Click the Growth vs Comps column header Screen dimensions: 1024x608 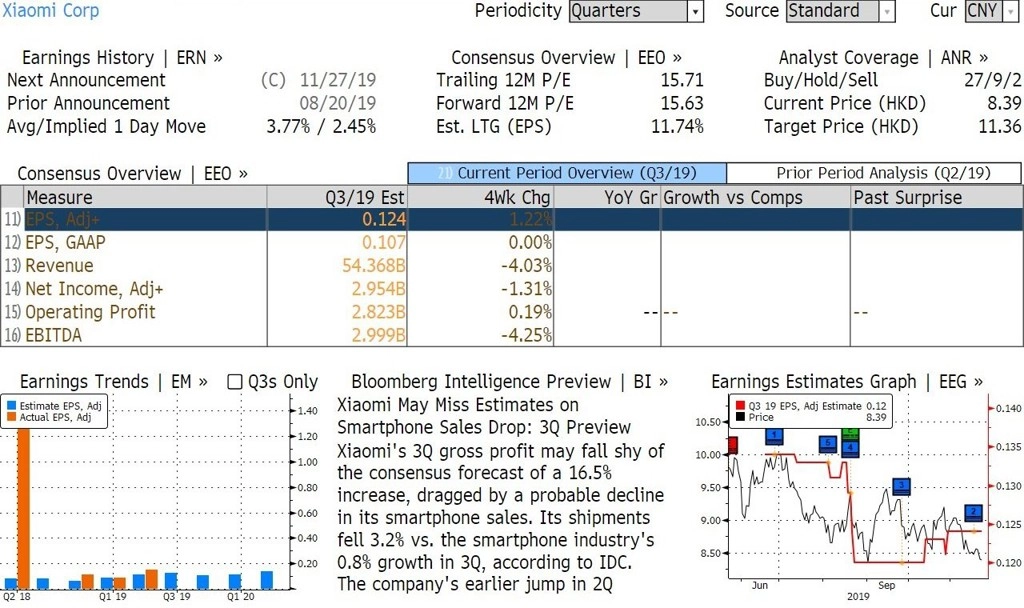(x=755, y=197)
